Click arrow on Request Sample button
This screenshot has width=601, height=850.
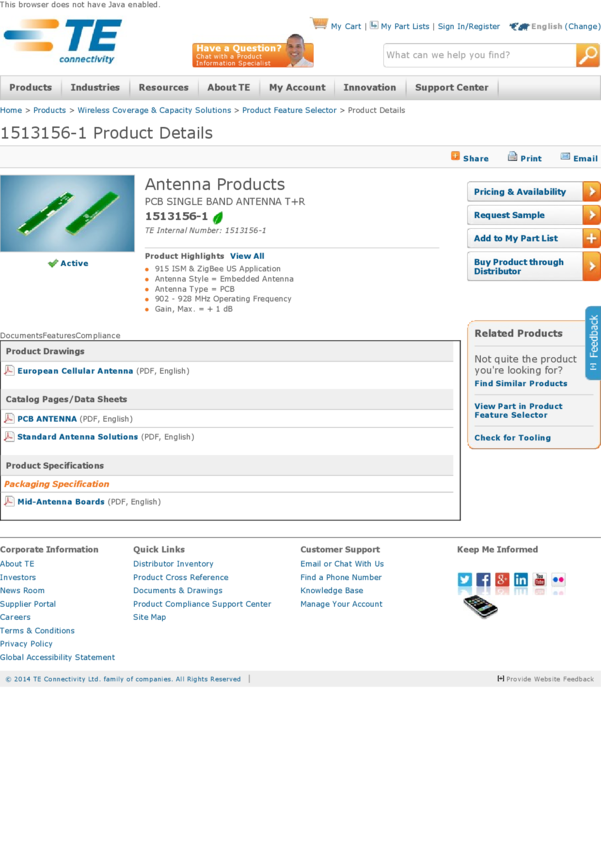[591, 215]
